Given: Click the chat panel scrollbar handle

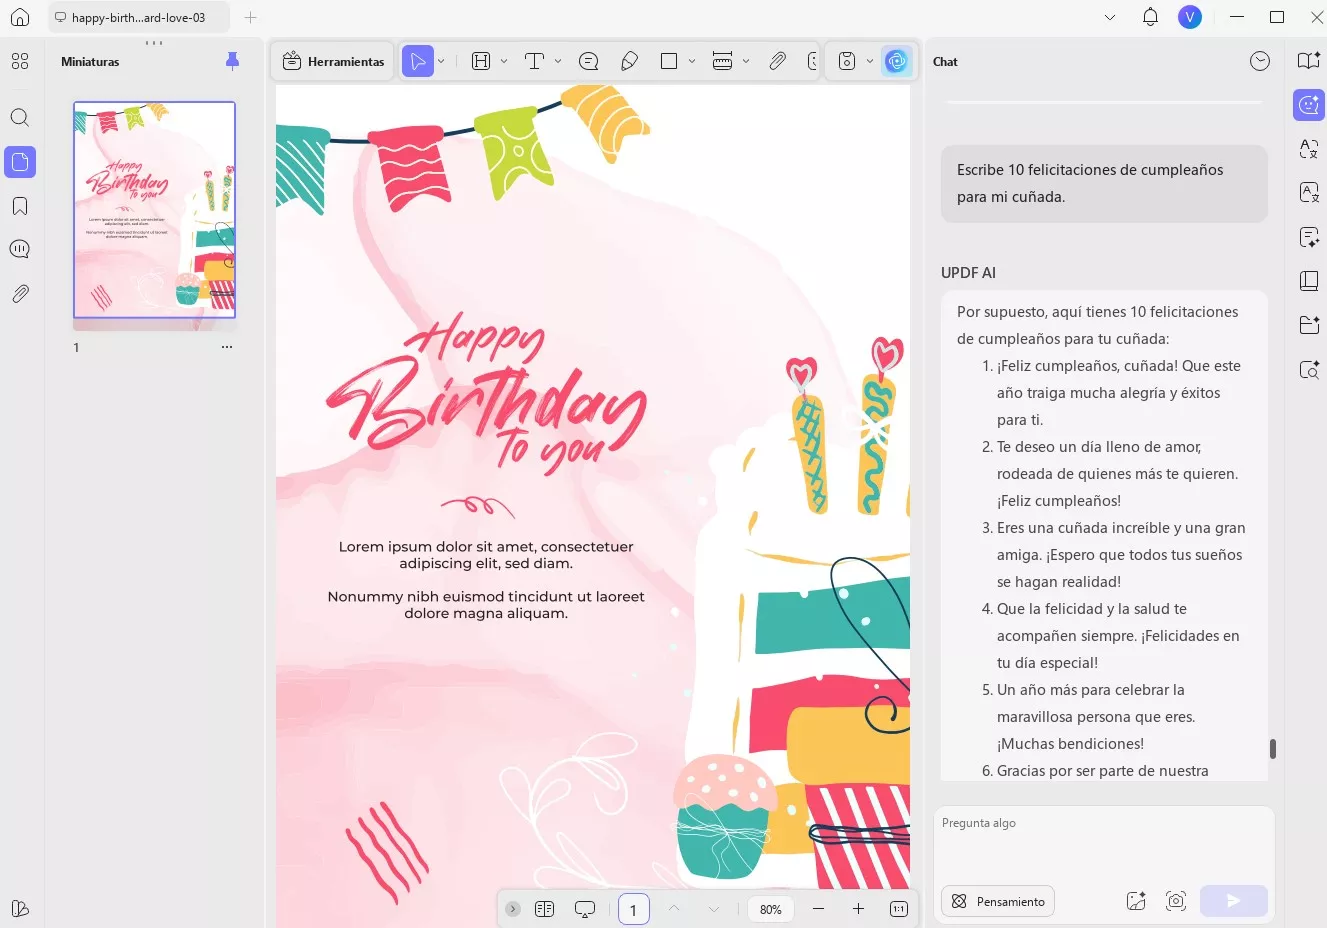Looking at the screenshot, I should 1272,749.
